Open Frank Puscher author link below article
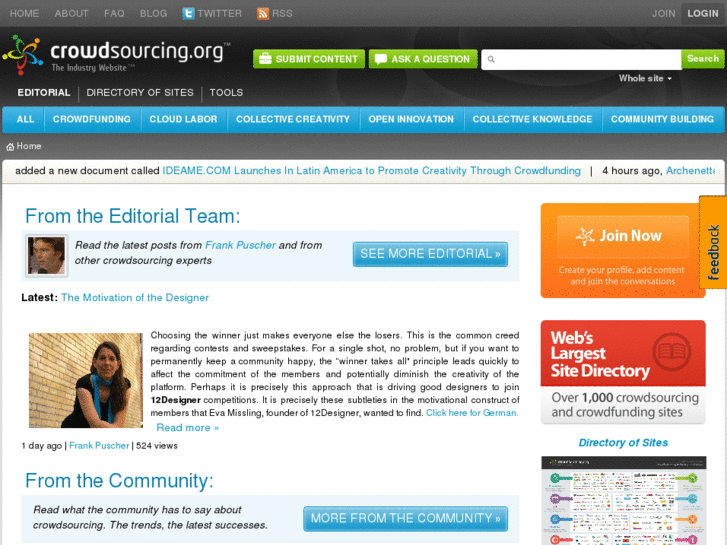This screenshot has width=727, height=545. pos(99,446)
